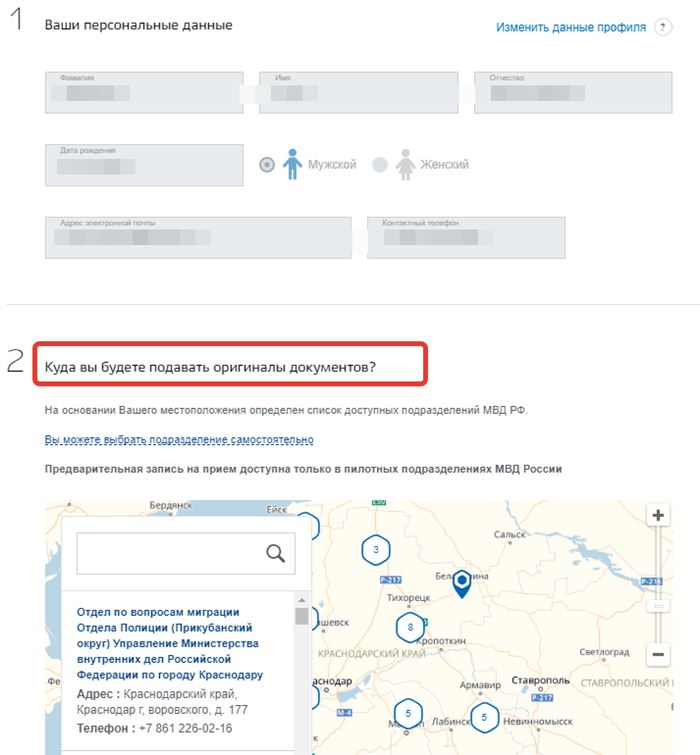Click the map zoom in plus button
The height and width of the screenshot is (755, 700).
(658, 515)
